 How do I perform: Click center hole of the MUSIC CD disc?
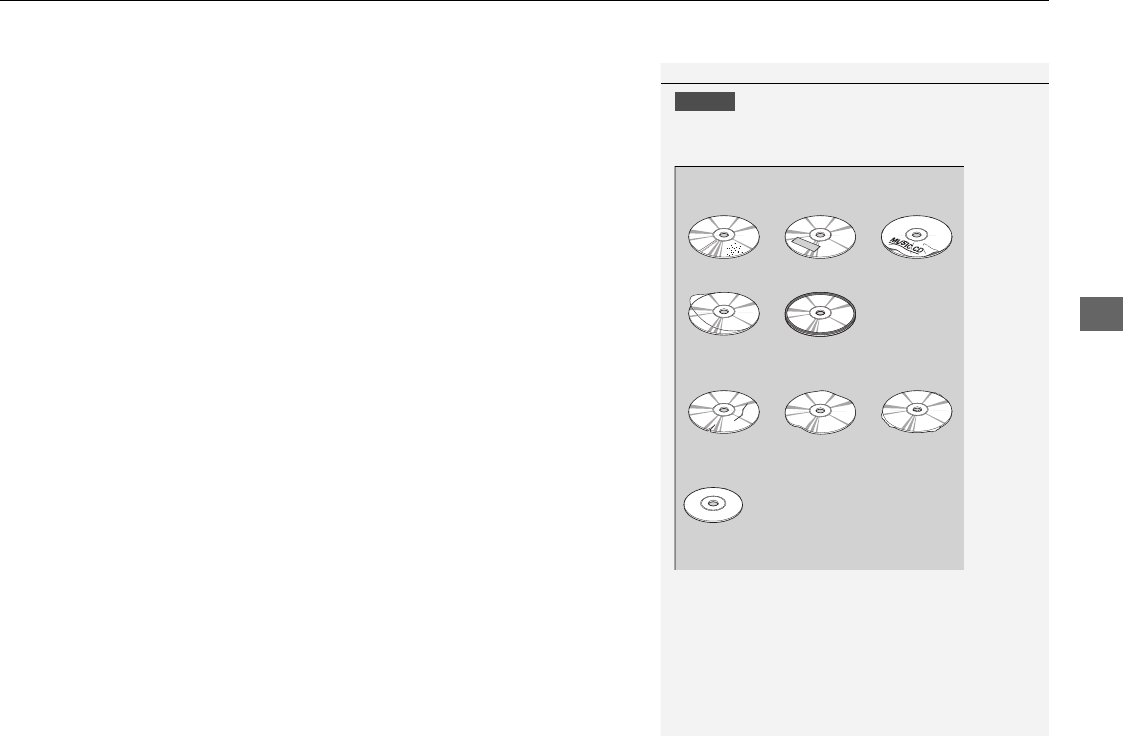(x=916, y=233)
